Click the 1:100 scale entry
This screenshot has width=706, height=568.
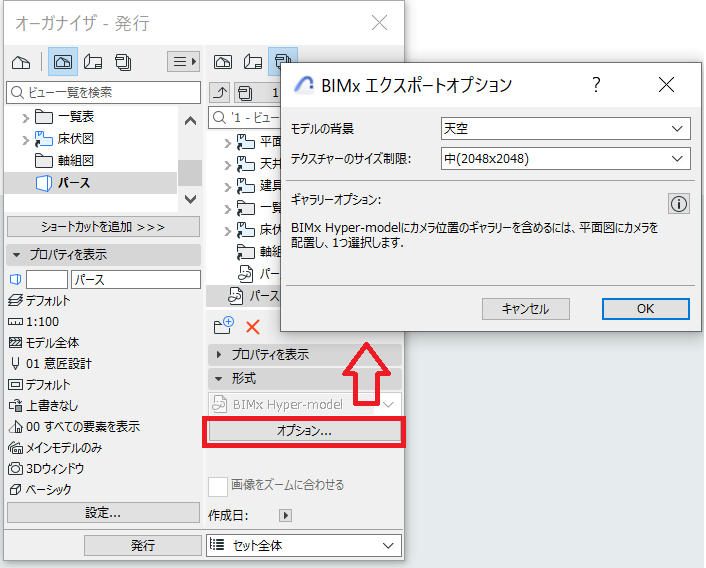coord(34,321)
